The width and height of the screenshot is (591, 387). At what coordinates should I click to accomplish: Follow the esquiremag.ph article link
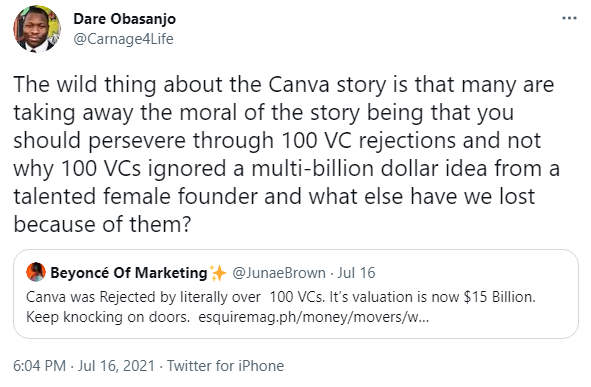click(314, 317)
